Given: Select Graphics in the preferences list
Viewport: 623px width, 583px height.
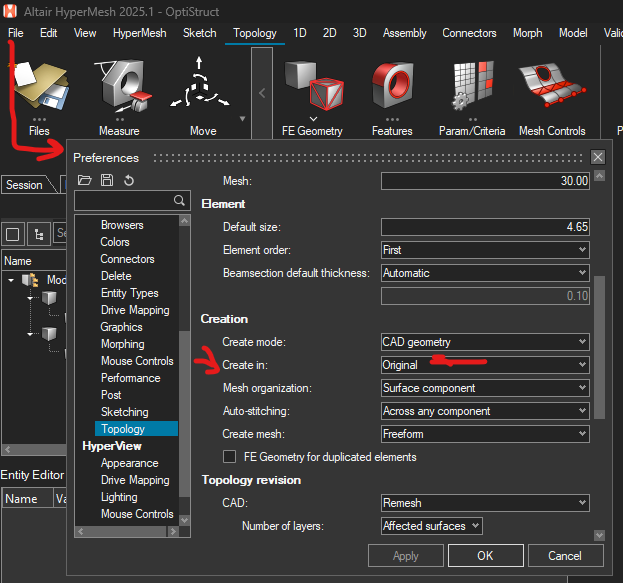Looking at the screenshot, I should click(121, 327).
